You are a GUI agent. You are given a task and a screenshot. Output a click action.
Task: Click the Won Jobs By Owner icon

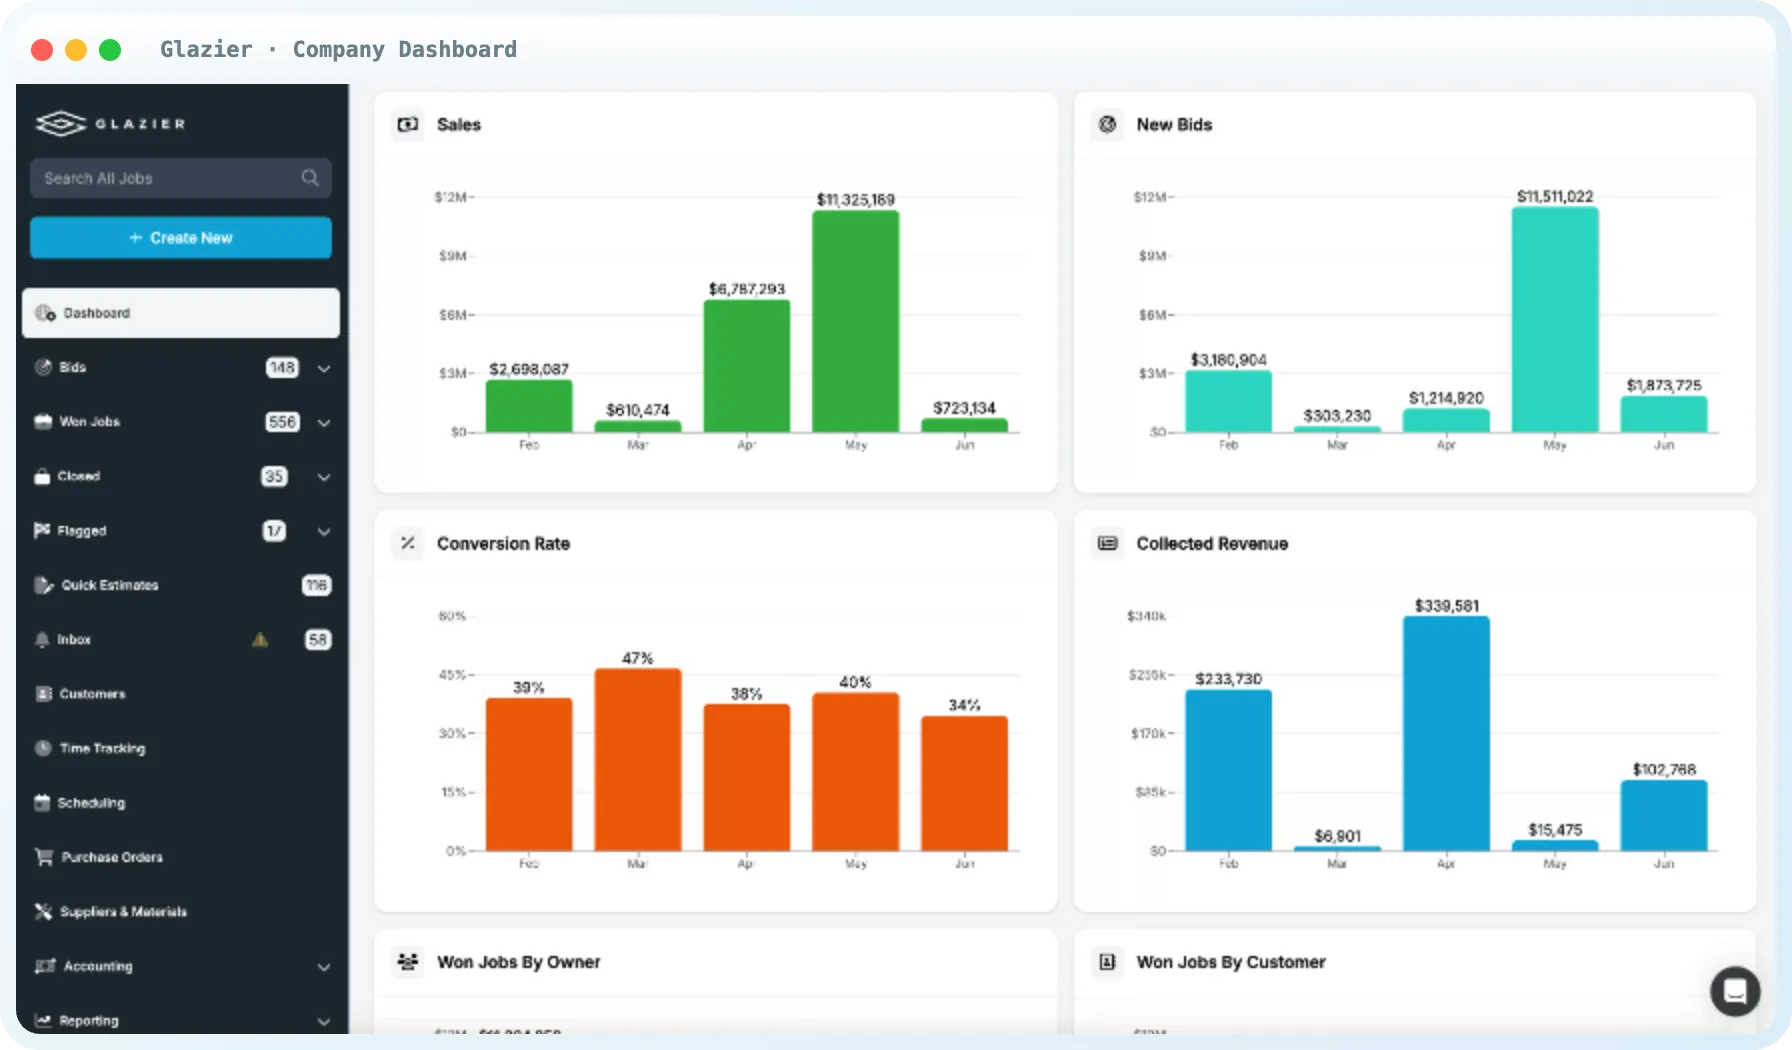click(408, 962)
